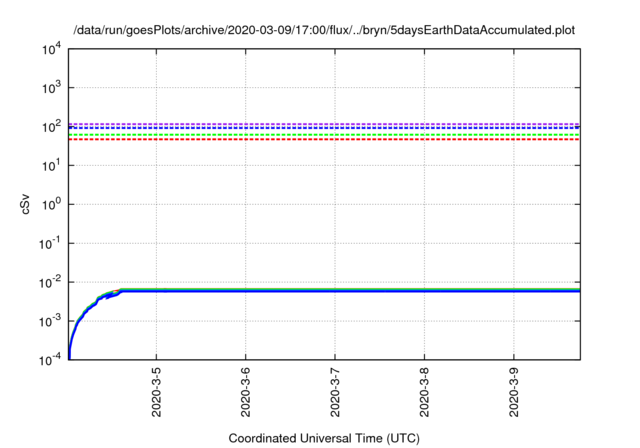
Task: Click the Coordinated Universal Time (UTC) axis label
Action: tap(324, 438)
